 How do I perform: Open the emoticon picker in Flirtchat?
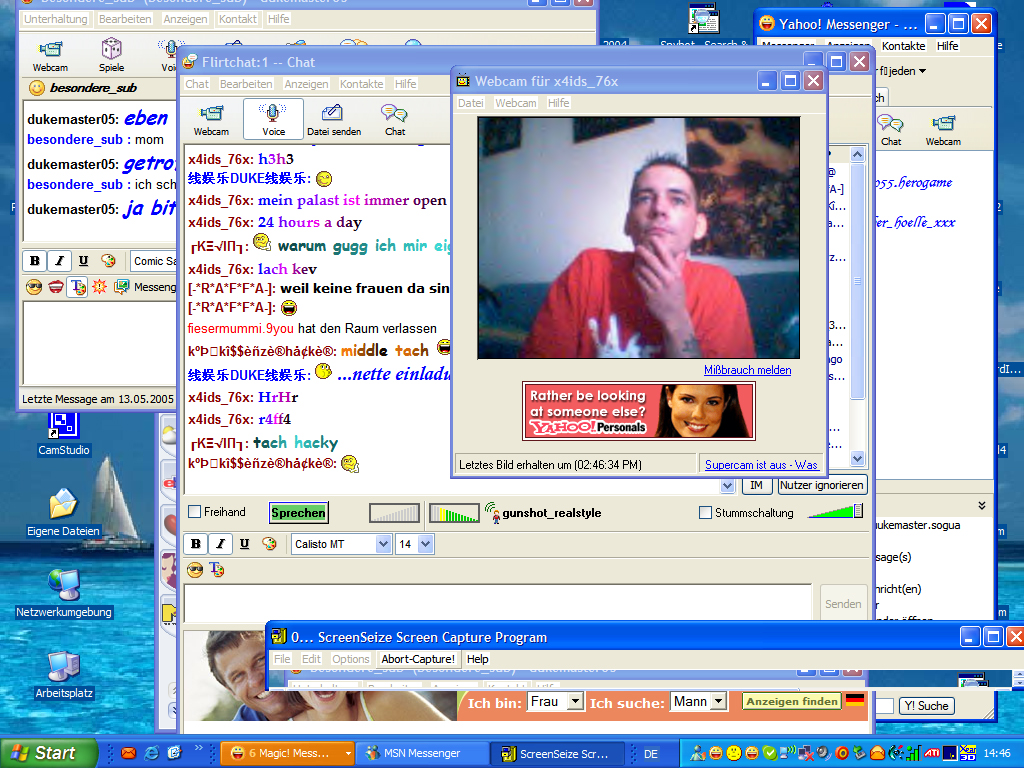click(x=195, y=570)
